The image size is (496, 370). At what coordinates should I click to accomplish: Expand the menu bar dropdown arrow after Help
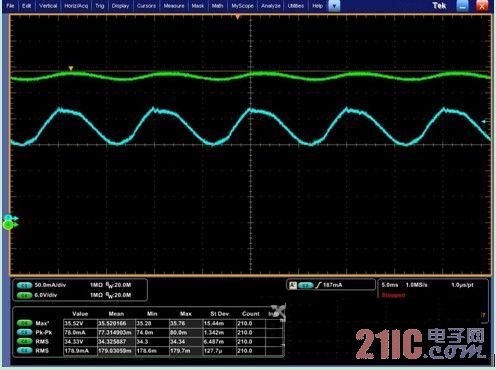(334, 6)
